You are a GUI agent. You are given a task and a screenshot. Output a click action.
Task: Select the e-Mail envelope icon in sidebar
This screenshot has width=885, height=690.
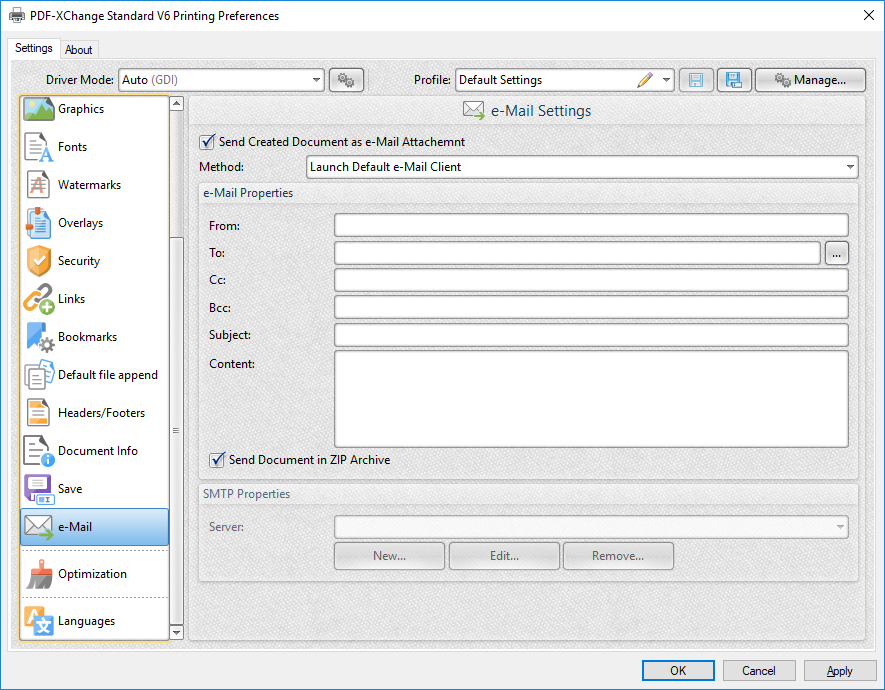pyautogui.click(x=38, y=527)
